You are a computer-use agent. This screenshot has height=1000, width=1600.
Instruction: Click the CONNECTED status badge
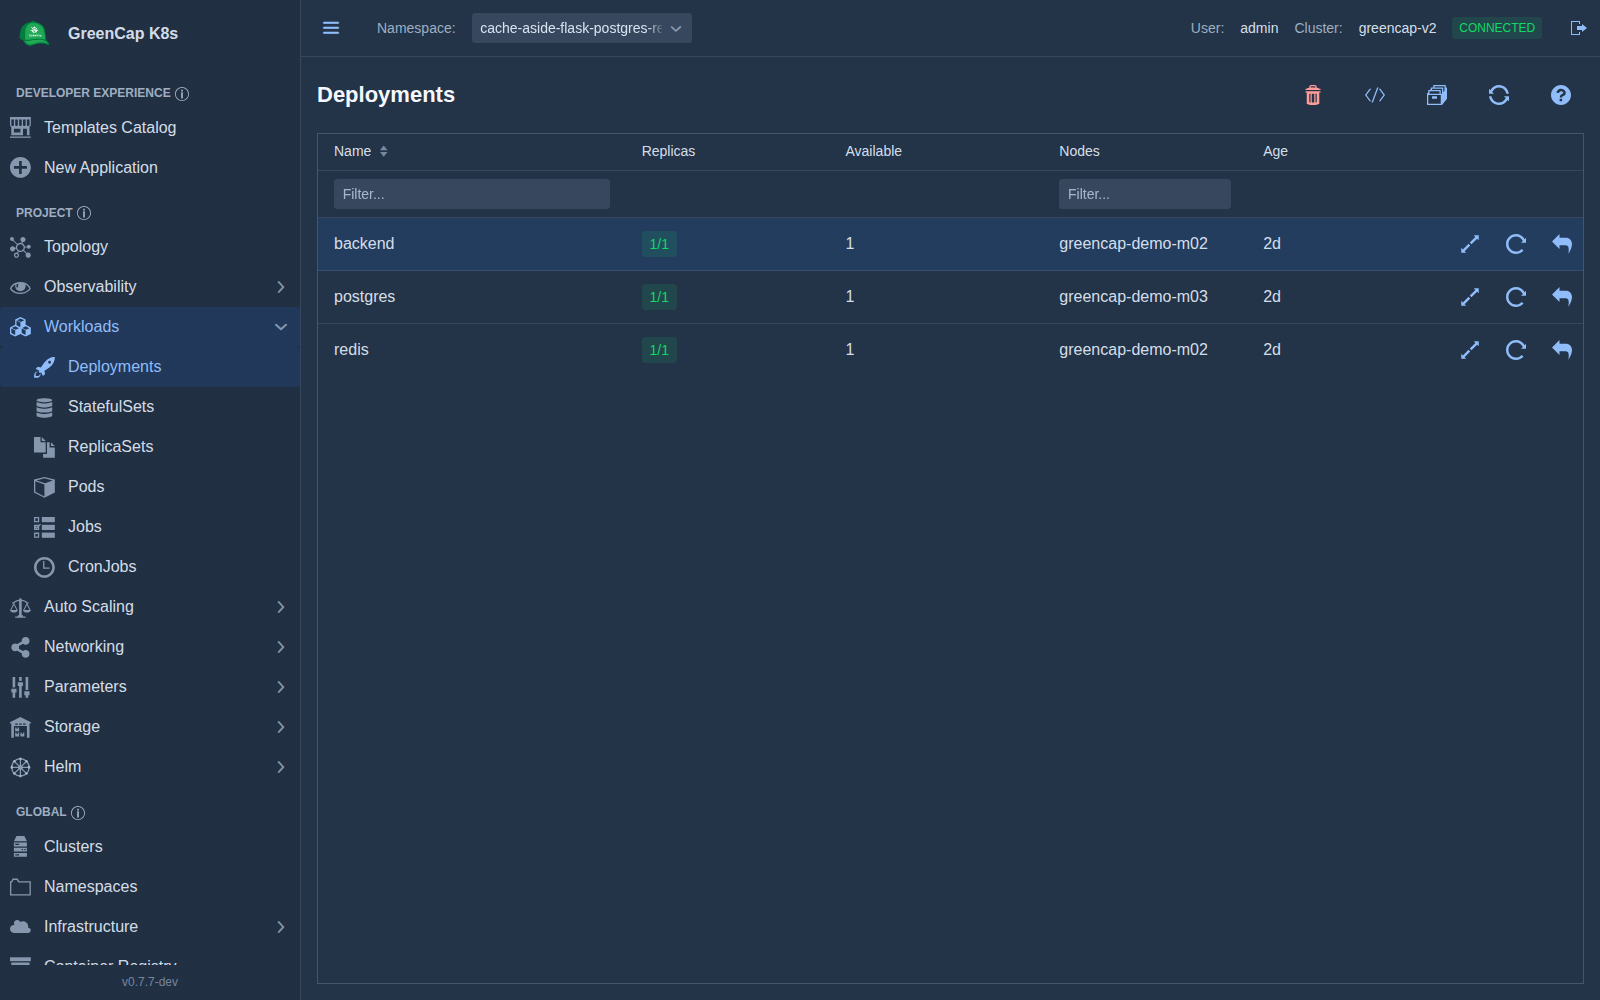pos(1497,28)
